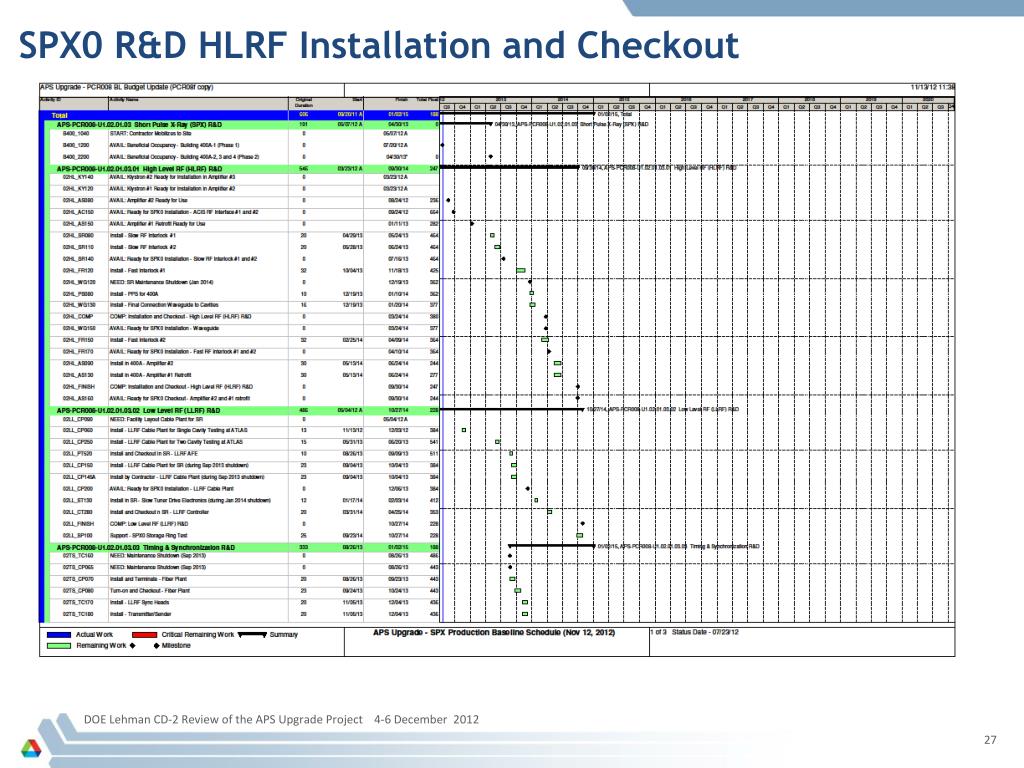Select the 'High Level RF (HLRF) R&D' group row
This screenshot has width=1024, height=768.
(245, 168)
